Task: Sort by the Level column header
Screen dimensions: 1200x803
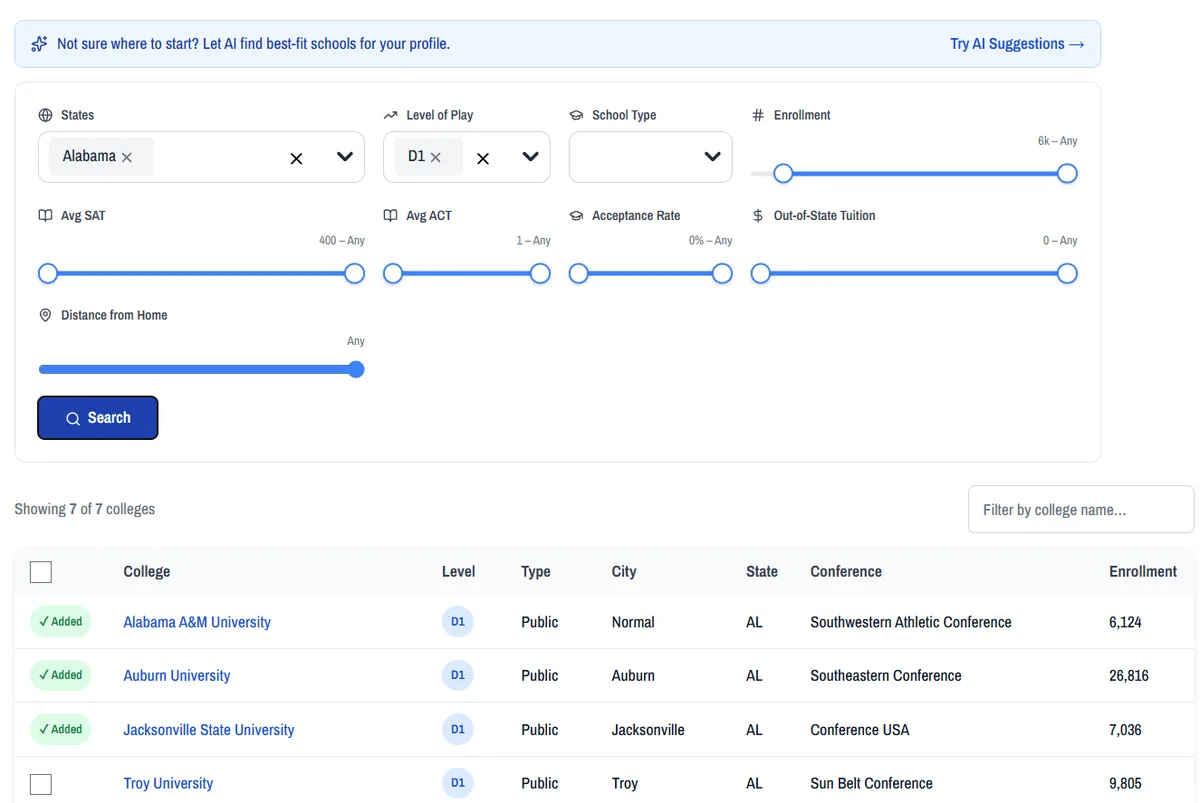Action: tap(459, 572)
